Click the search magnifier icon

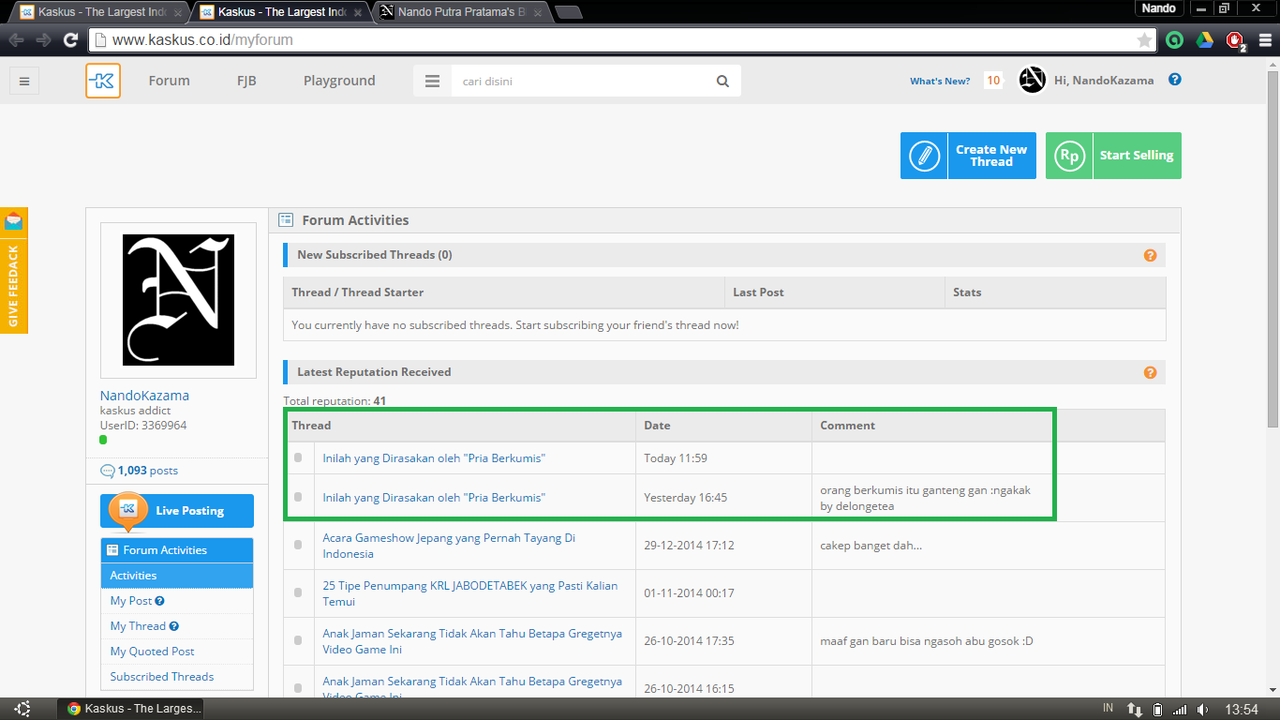[x=723, y=81]
